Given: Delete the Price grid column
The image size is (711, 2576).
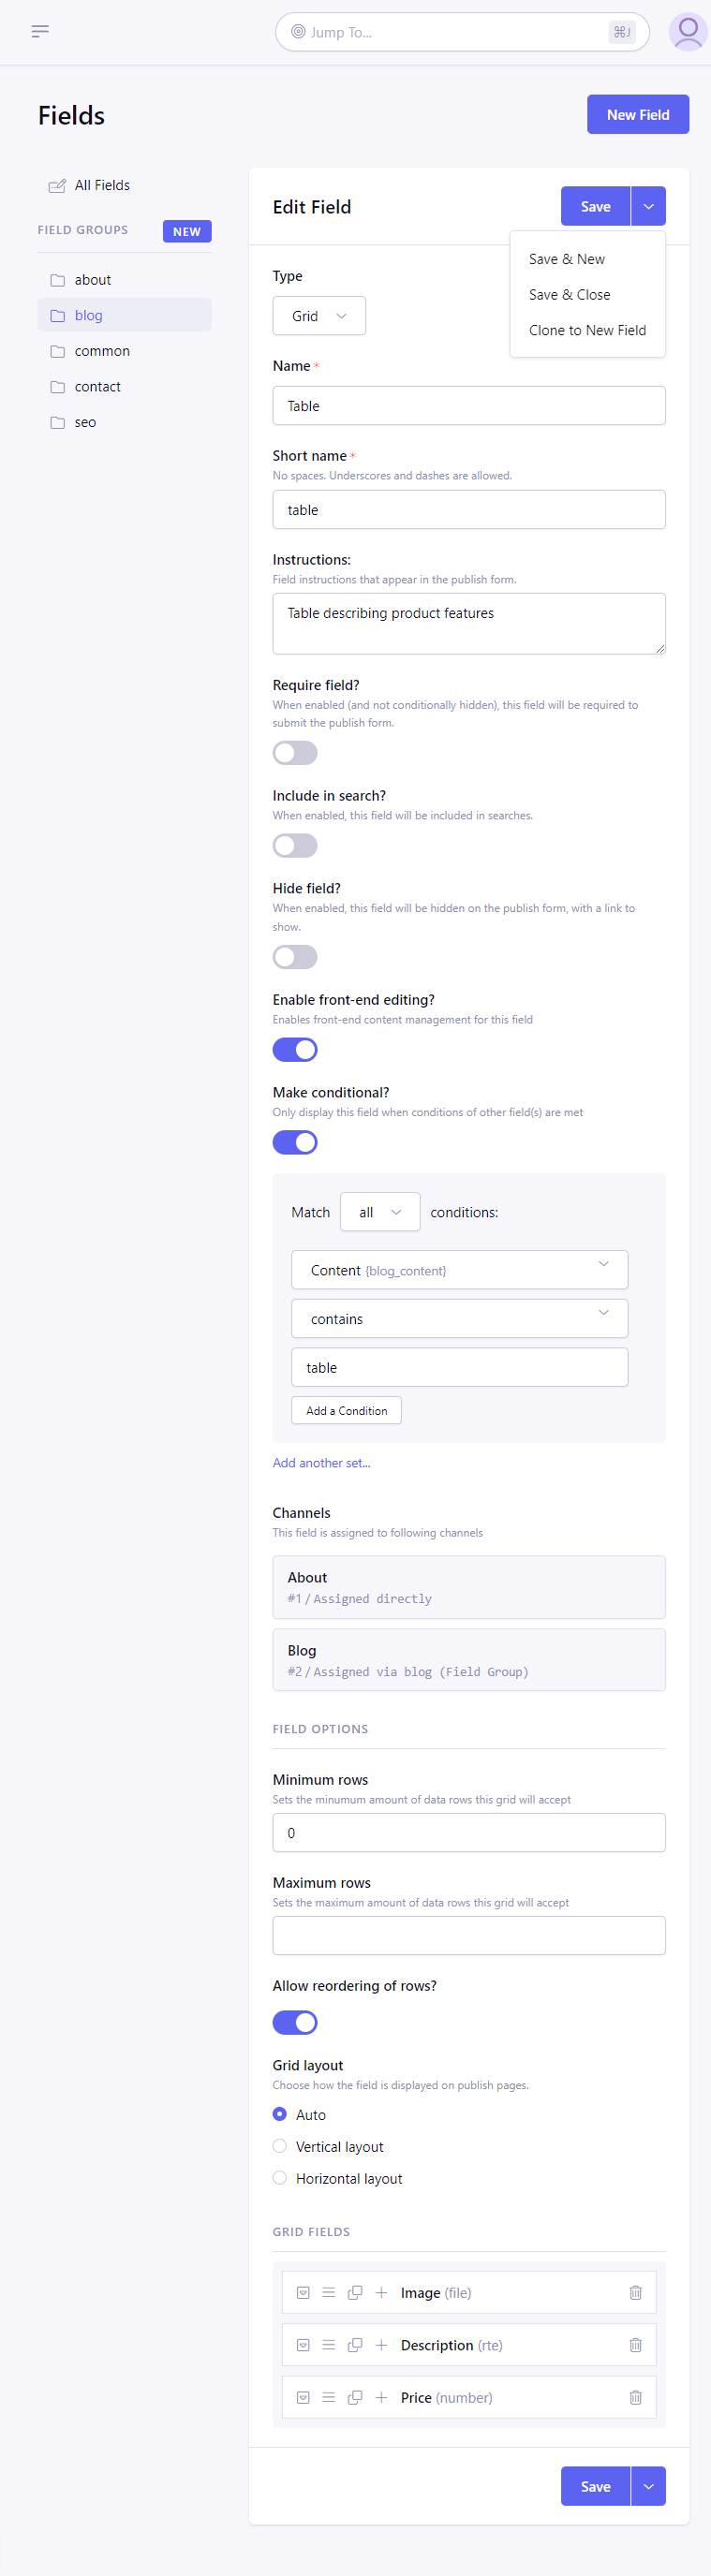Looking at the screenshot, I should 635,2397.
